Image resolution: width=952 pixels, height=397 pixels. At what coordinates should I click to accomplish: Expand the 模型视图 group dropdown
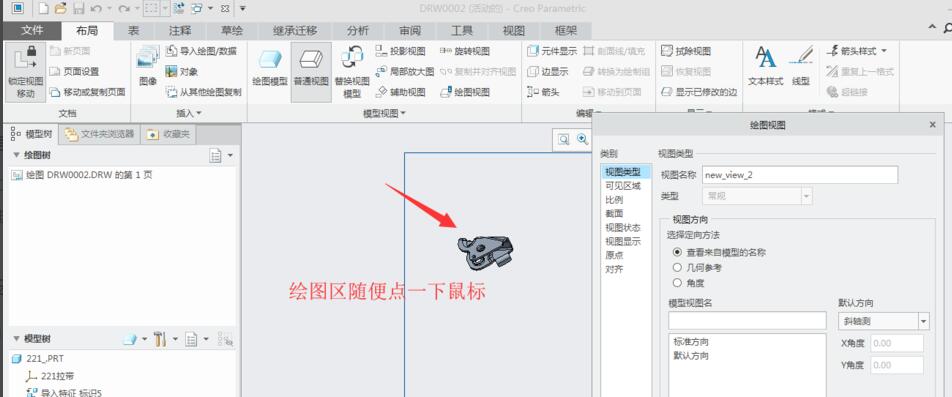pos(384,113)
